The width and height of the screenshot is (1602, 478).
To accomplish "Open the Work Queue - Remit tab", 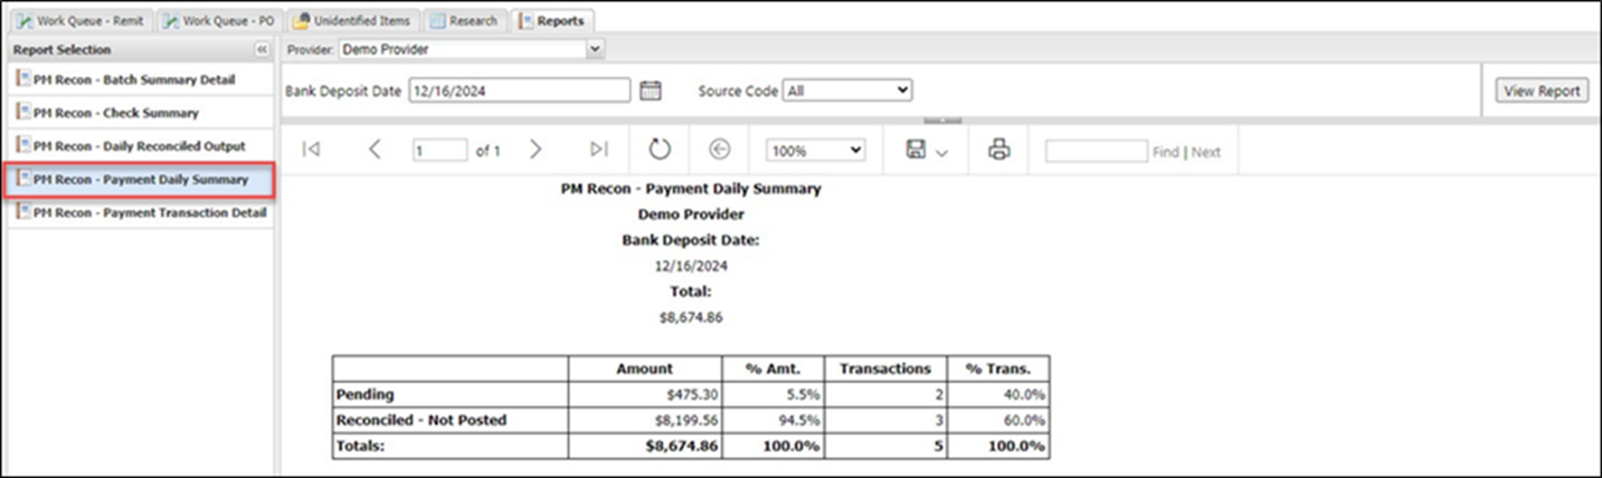I will 81,21.
